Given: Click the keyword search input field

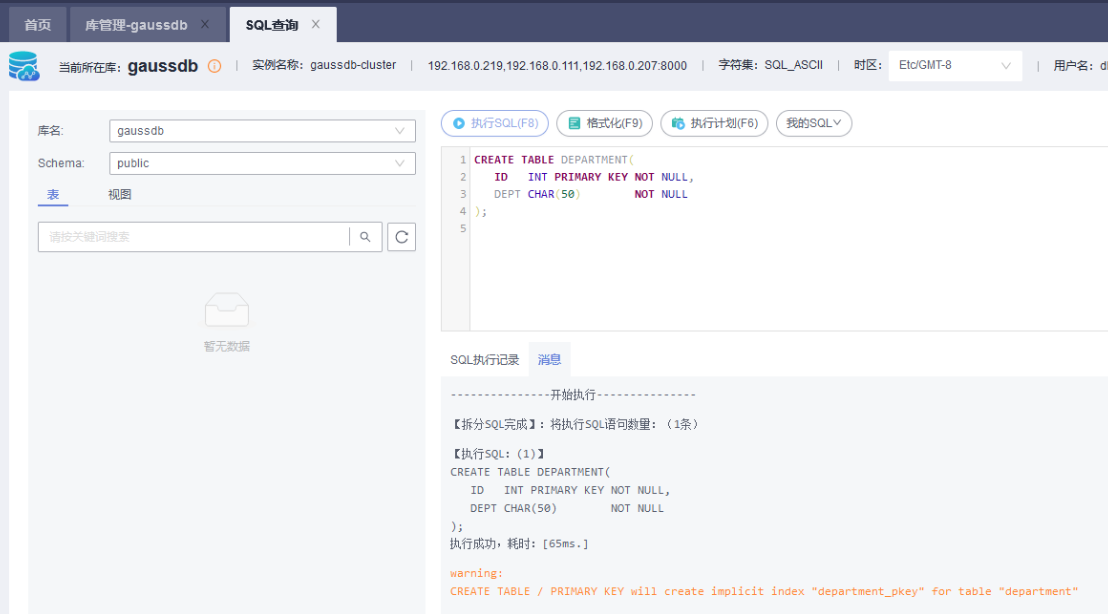Looking at the screenshot, I should click(x=194, y=237).
